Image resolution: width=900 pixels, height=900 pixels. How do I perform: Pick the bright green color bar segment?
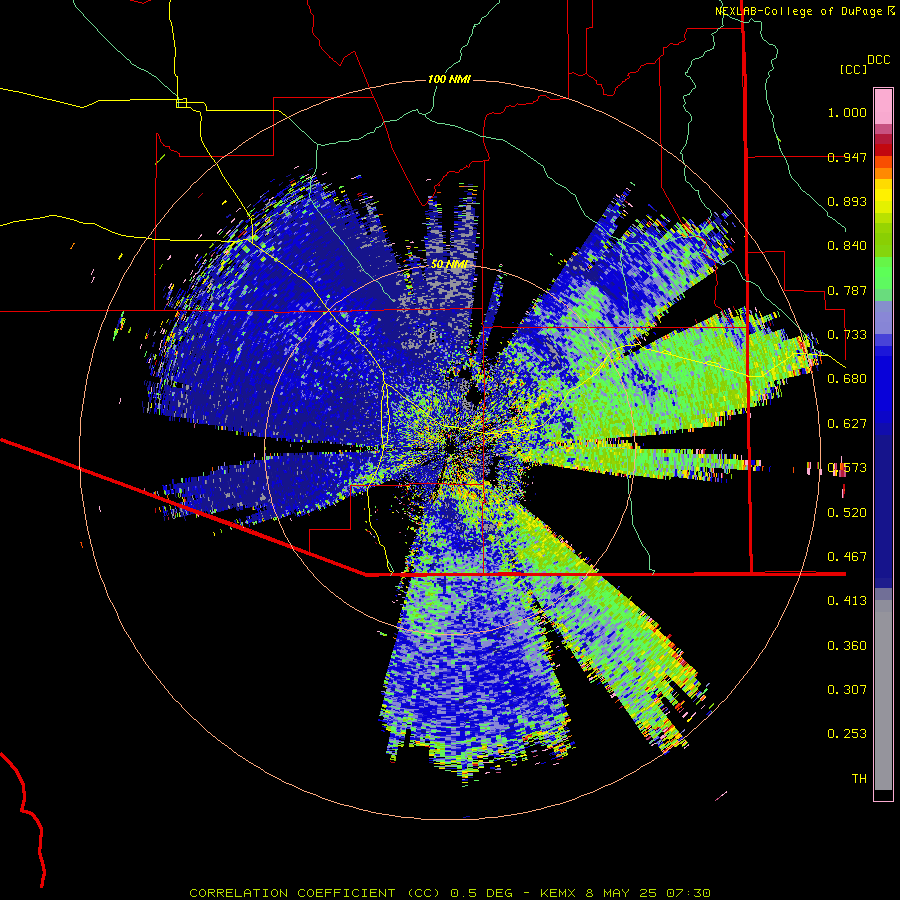[883, 273]
